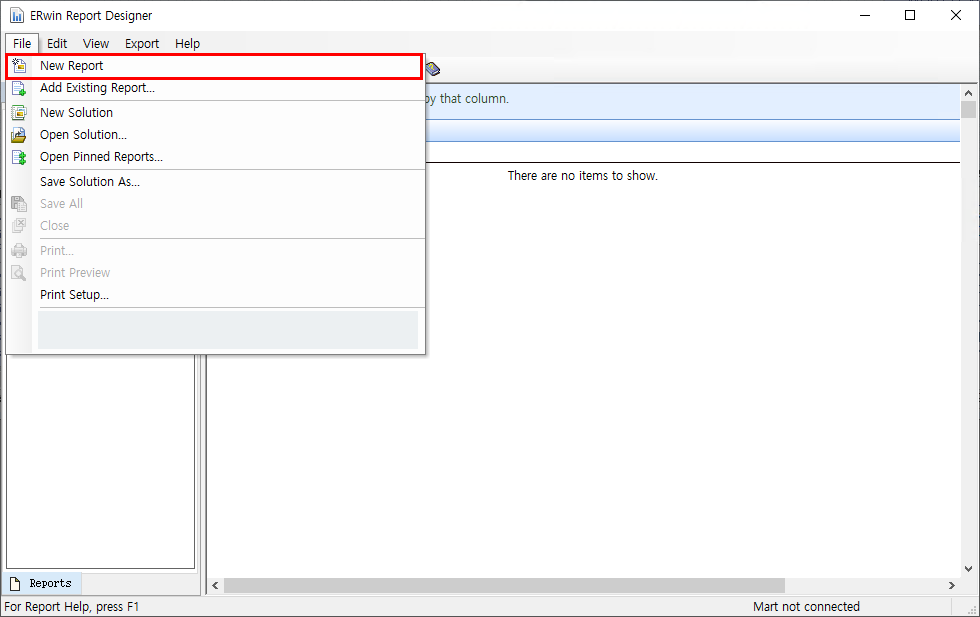Close the ERwin Report Designer window
This screenshot has height=617, width=980.
pyautogui.click(x=956, y=16)
